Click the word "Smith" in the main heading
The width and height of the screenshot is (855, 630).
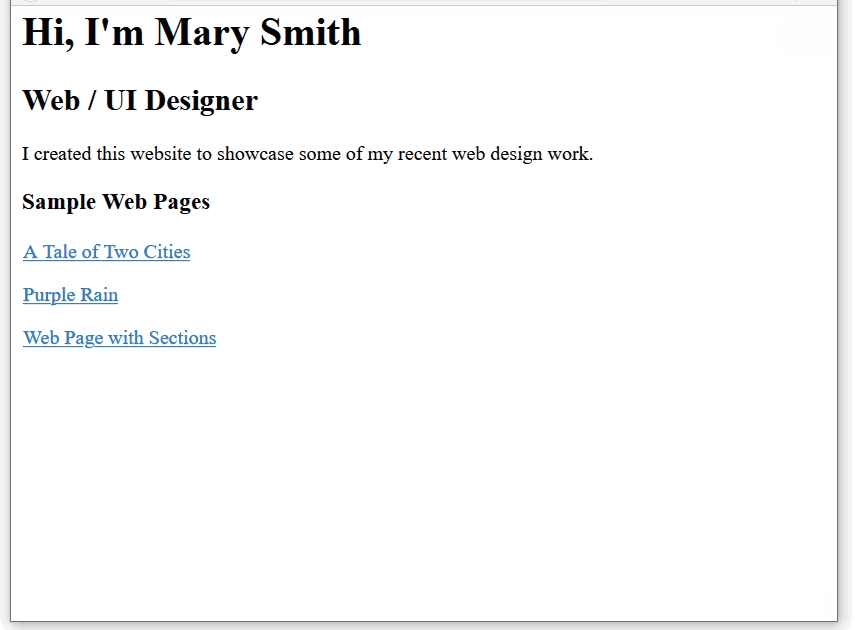(x=310, y=33)
